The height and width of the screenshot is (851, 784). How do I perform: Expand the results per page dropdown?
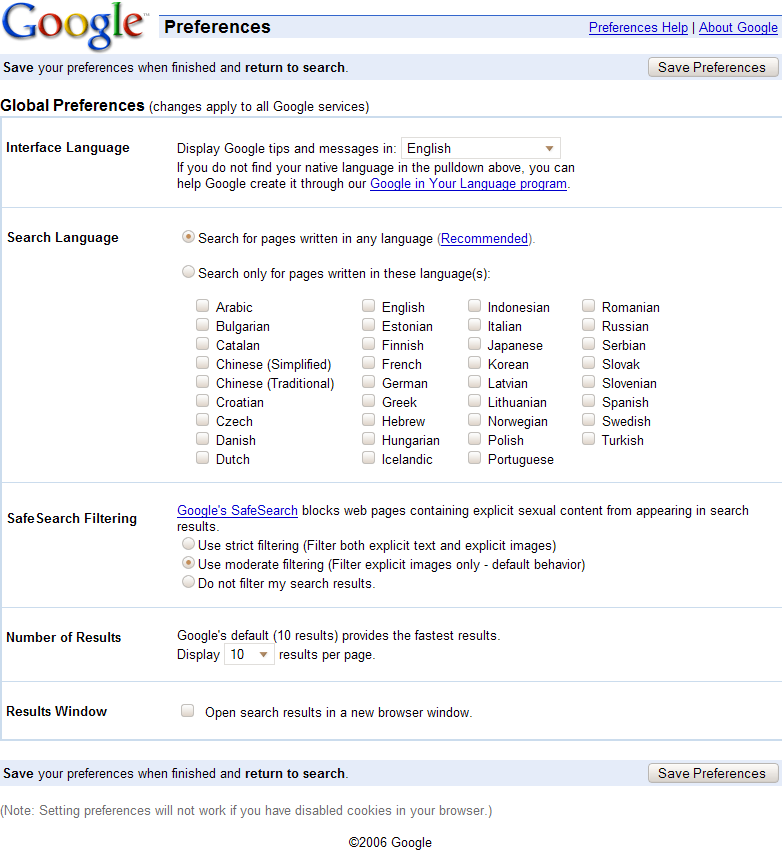(x=249, y=655)
